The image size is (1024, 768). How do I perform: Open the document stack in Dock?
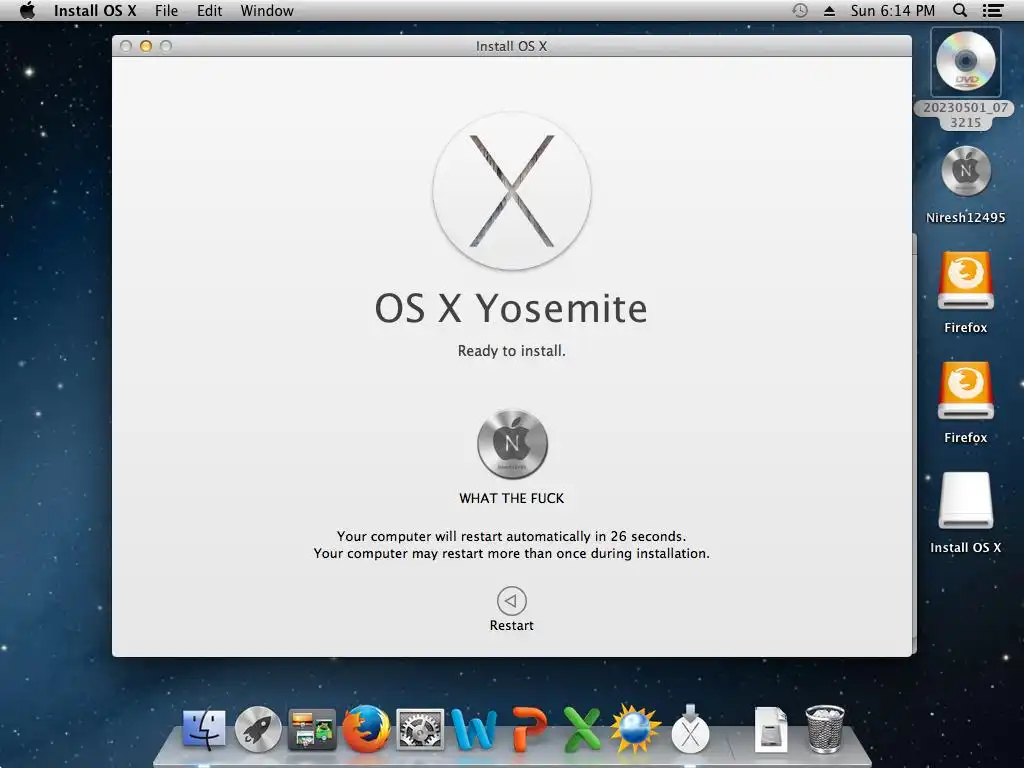pyautogui.click(x=771, y=729)
